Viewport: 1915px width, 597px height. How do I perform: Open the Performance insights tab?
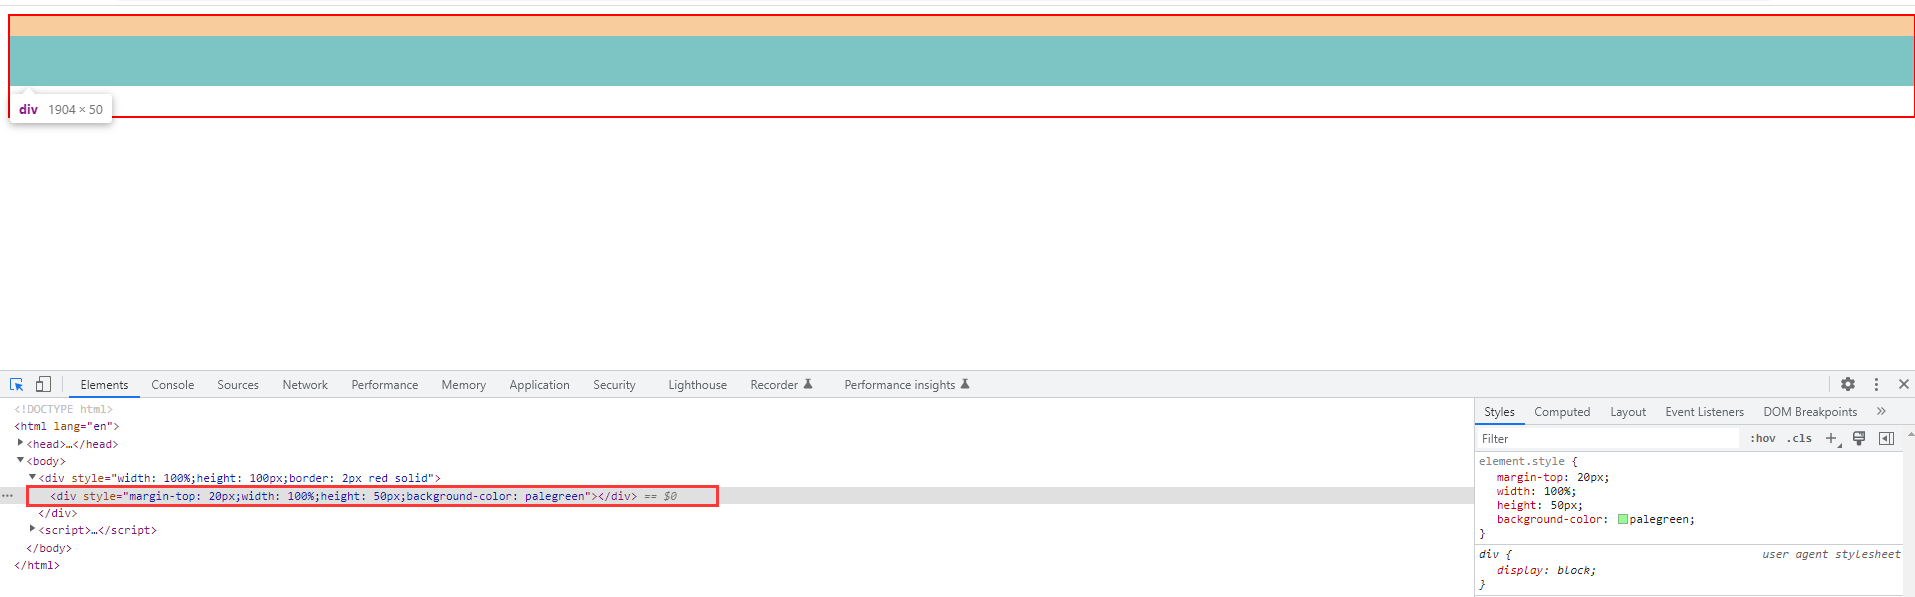(906, 385)
